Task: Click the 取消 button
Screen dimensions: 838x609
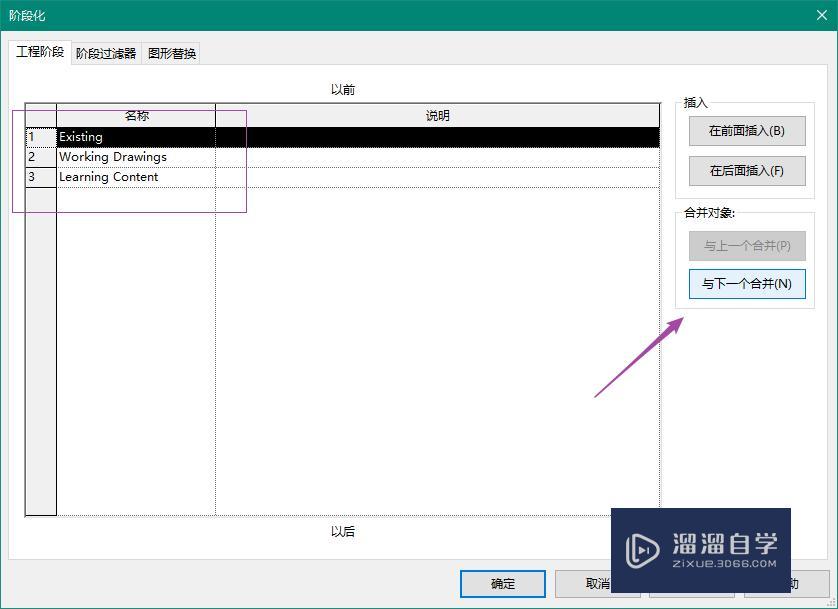Action: tap(598, 583)
